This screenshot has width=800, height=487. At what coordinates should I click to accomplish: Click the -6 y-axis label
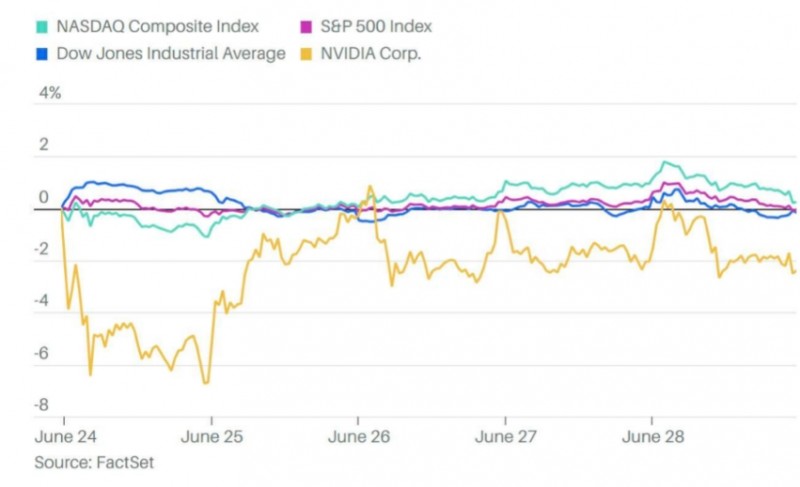(x=41, y=354)
